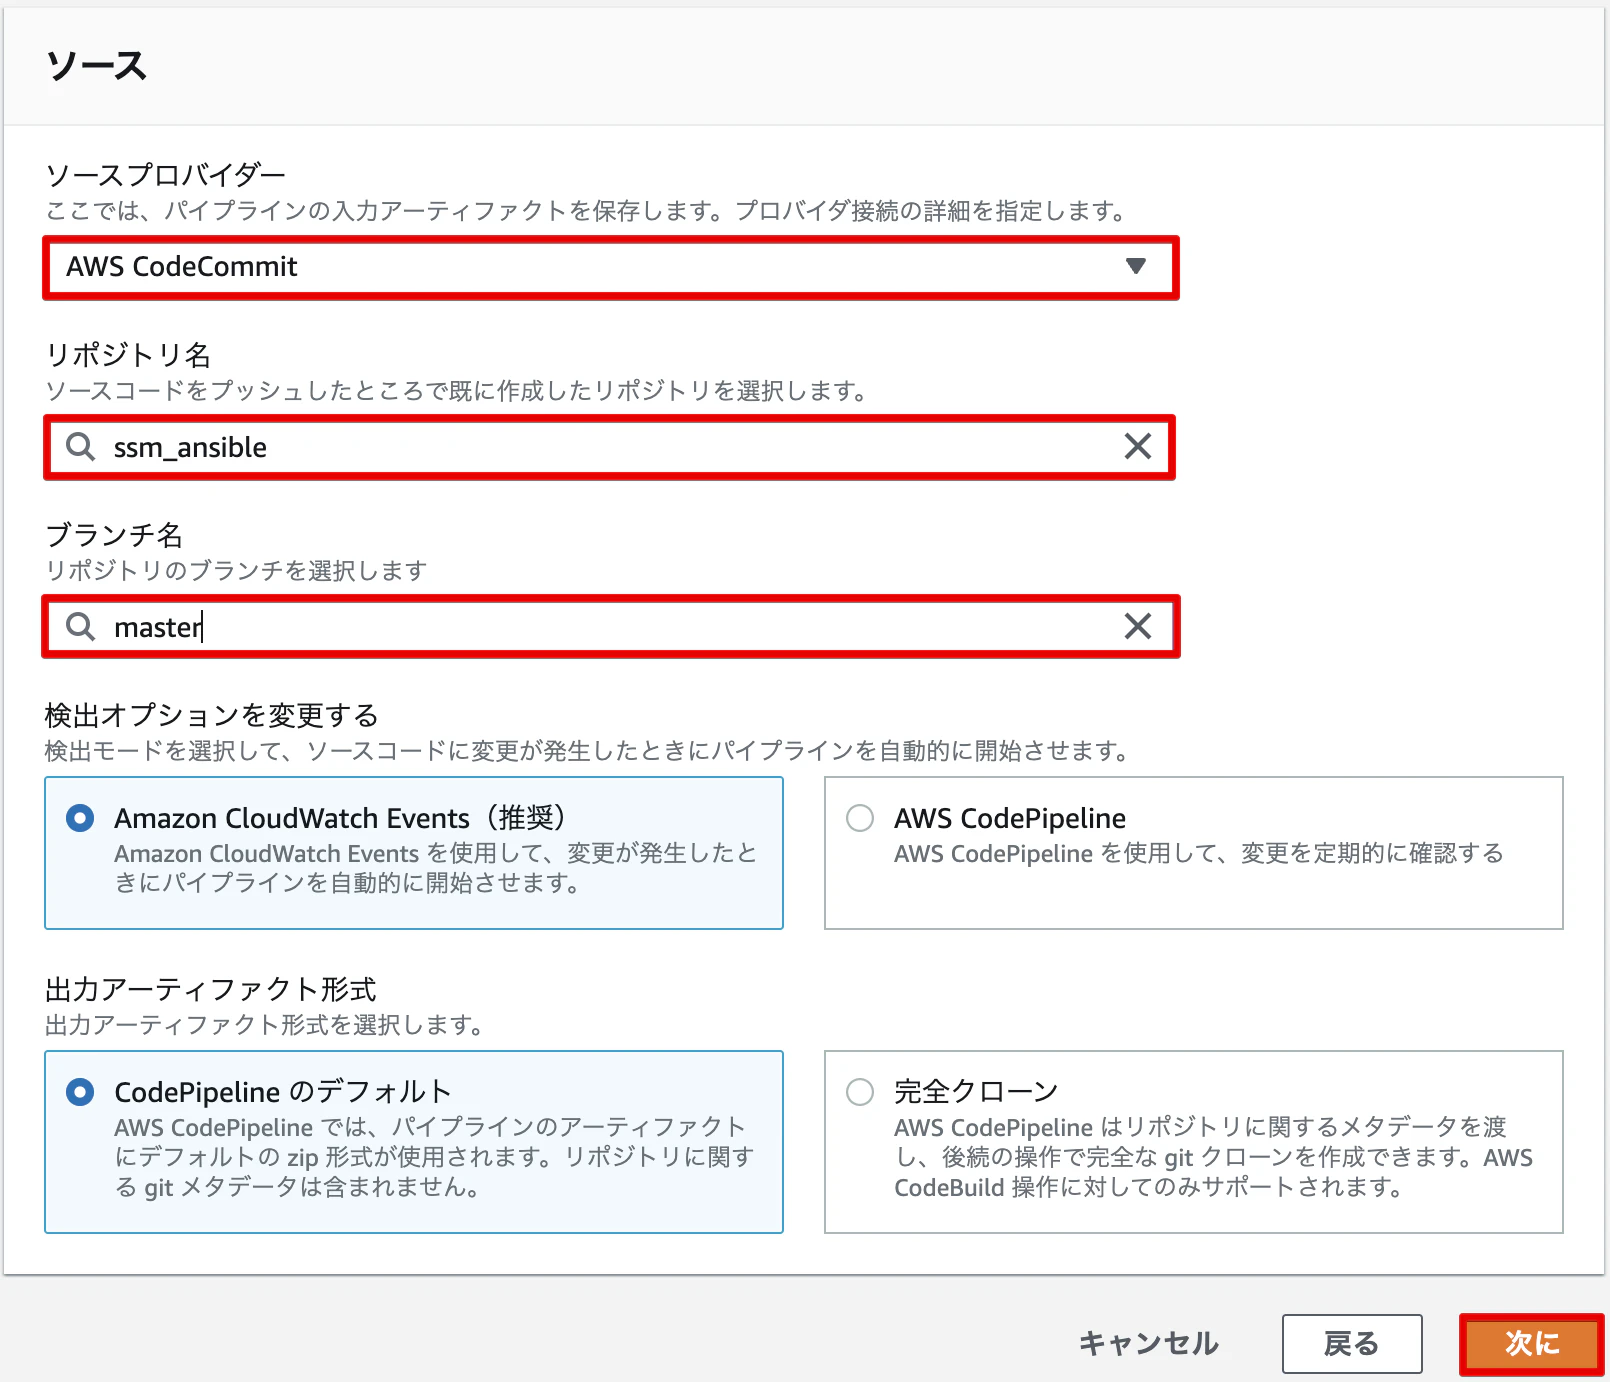The height and width of the screenshot is (1382, 1610).
Task: Select CodePipeline default artifact format radio
Action: point(80,1092)
